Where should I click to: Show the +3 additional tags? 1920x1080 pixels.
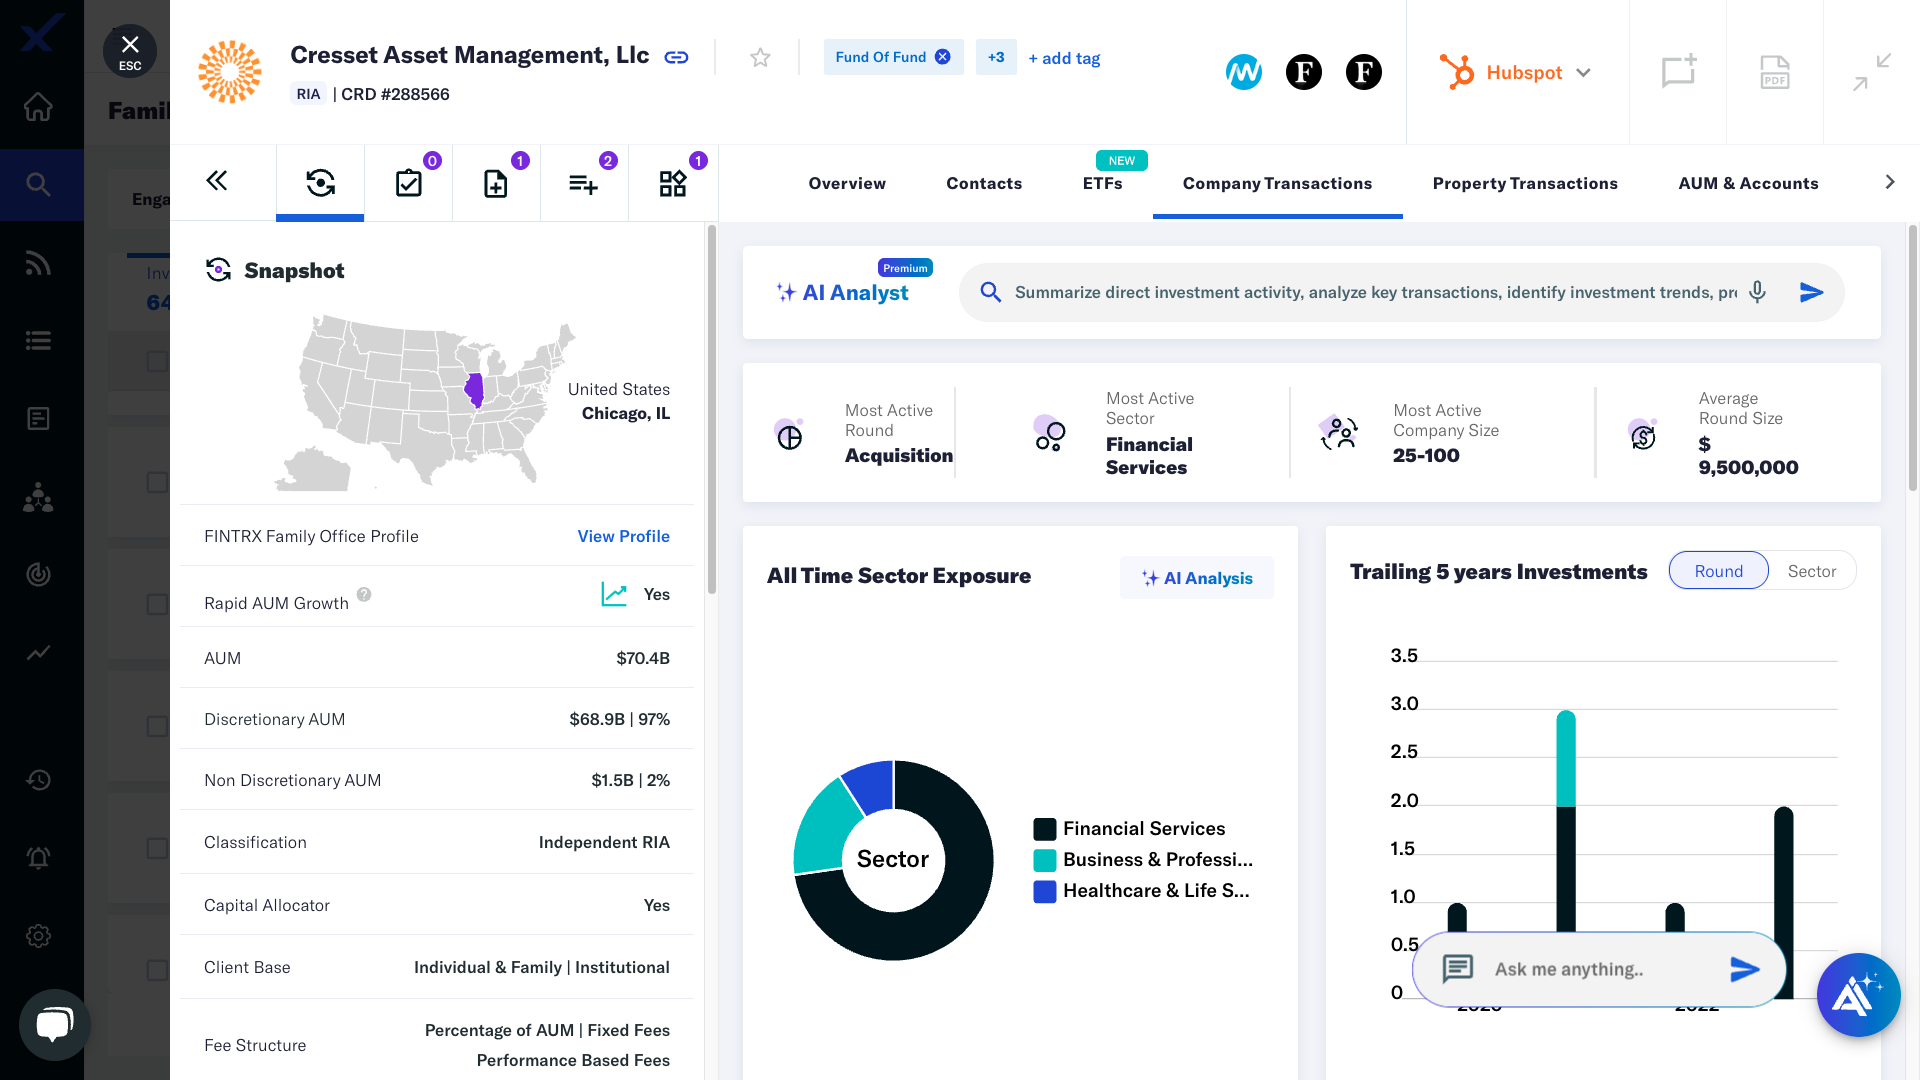coord(996,57)
